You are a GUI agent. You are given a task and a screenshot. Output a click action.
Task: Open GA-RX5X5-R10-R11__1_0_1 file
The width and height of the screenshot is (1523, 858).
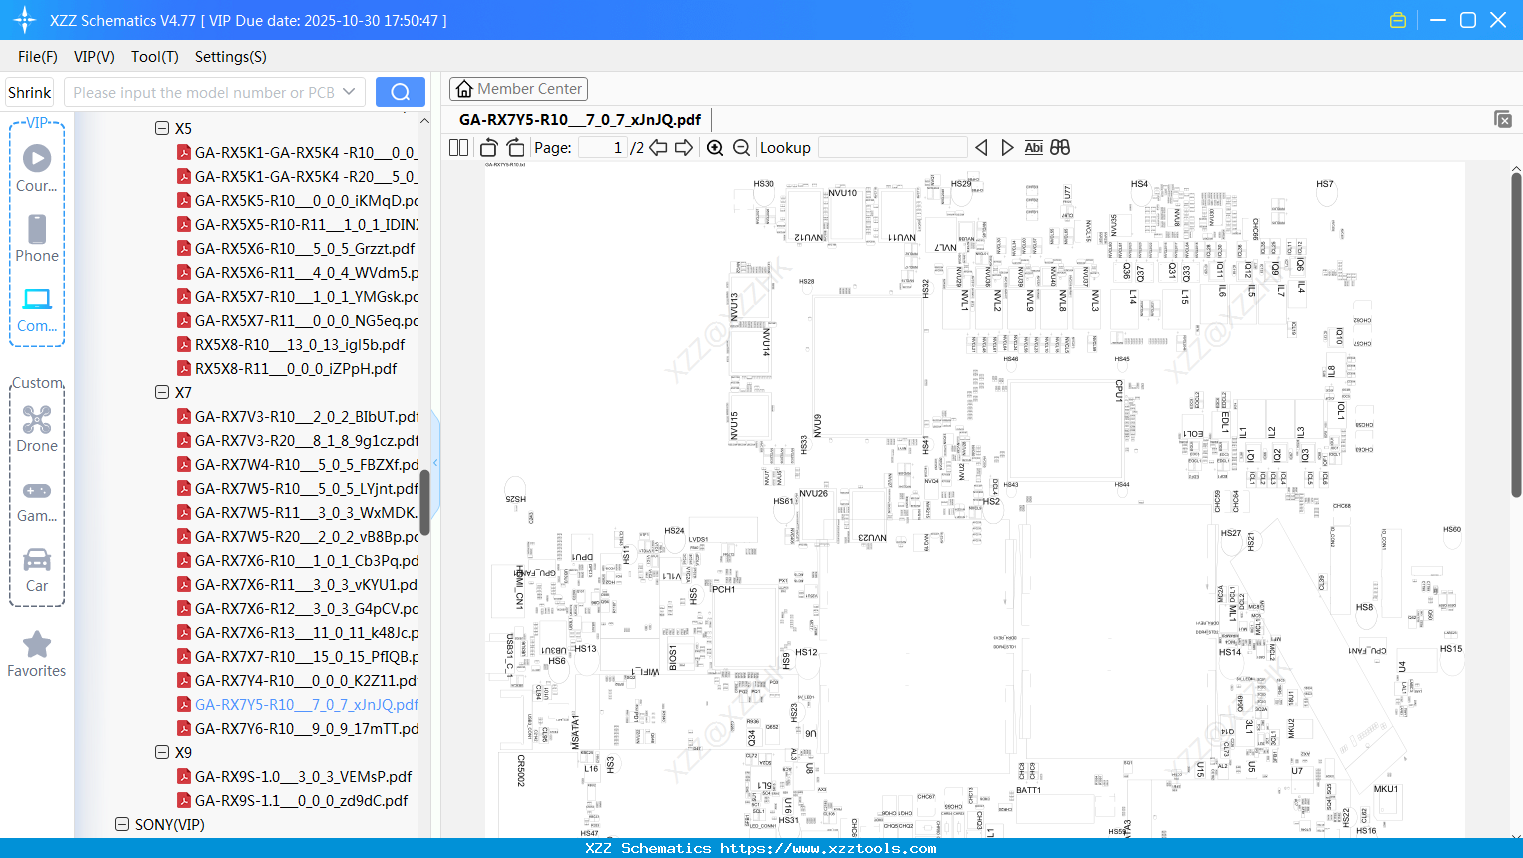[x=297, y=224]
